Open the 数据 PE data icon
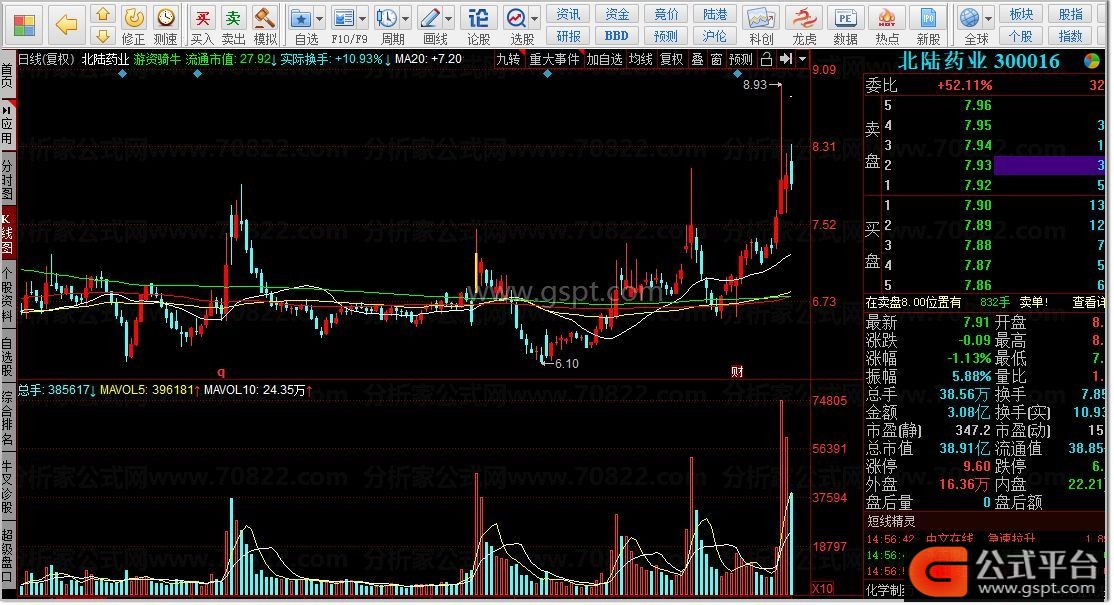The width and height of the screenshot is (1114, 605). 845,18
